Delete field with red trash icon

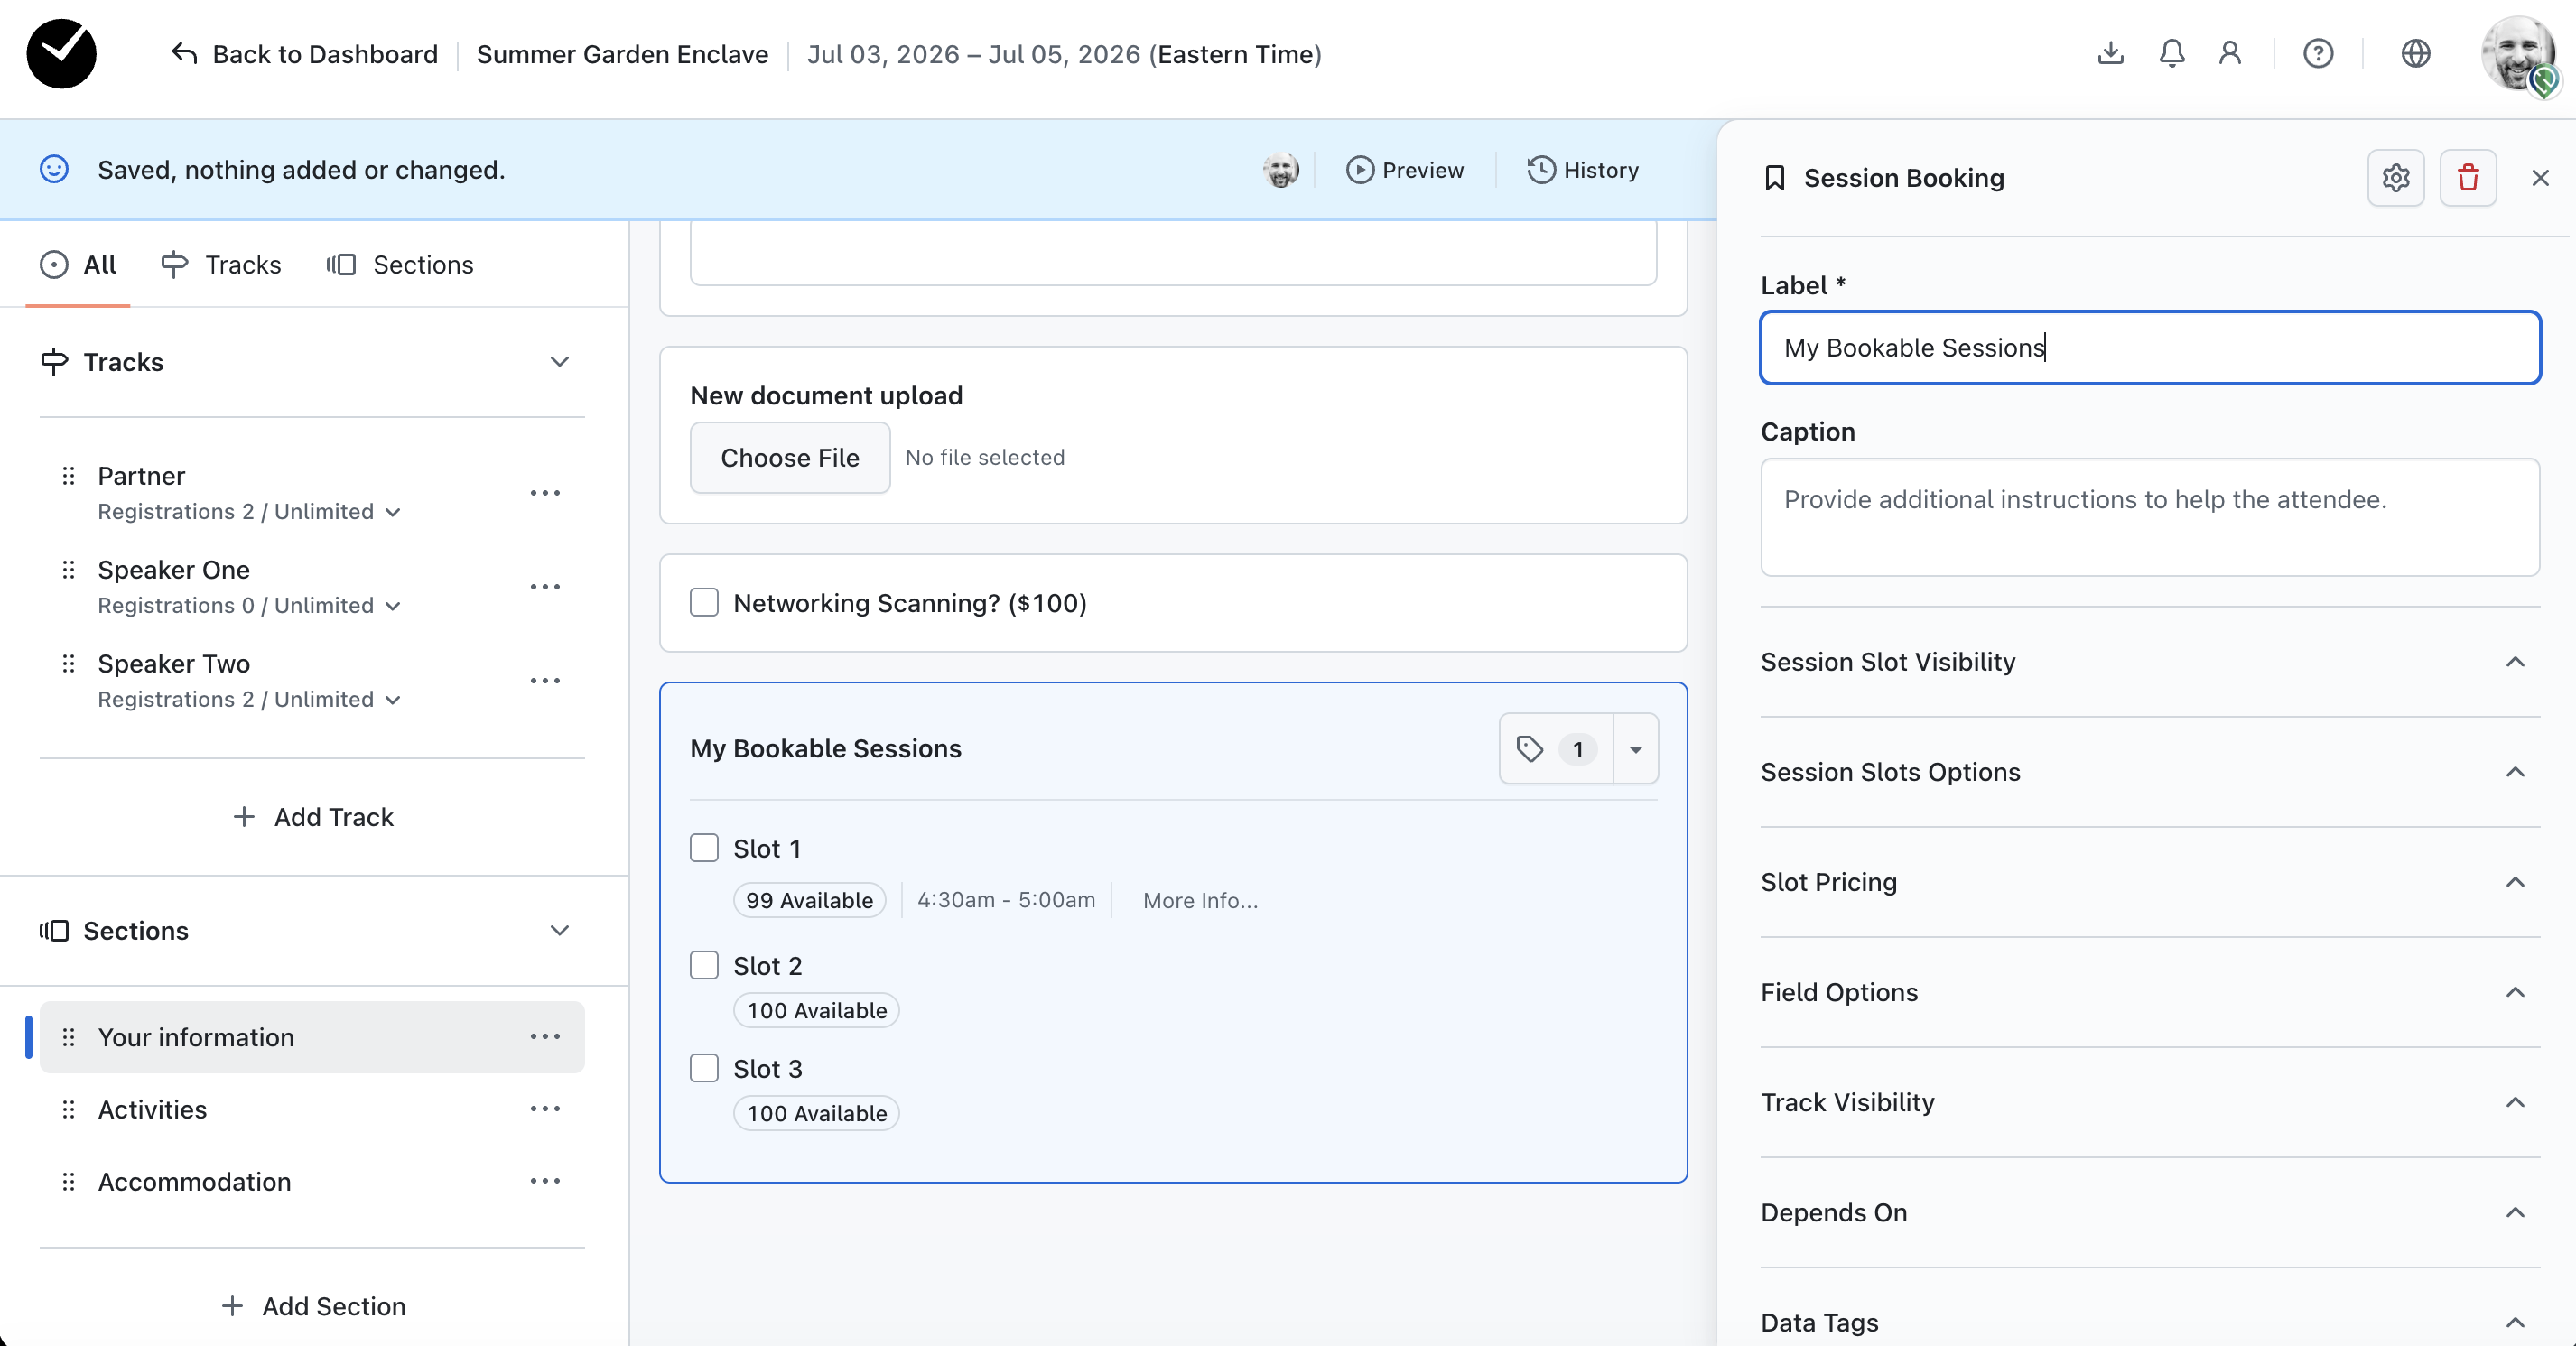pos(2467,178)
